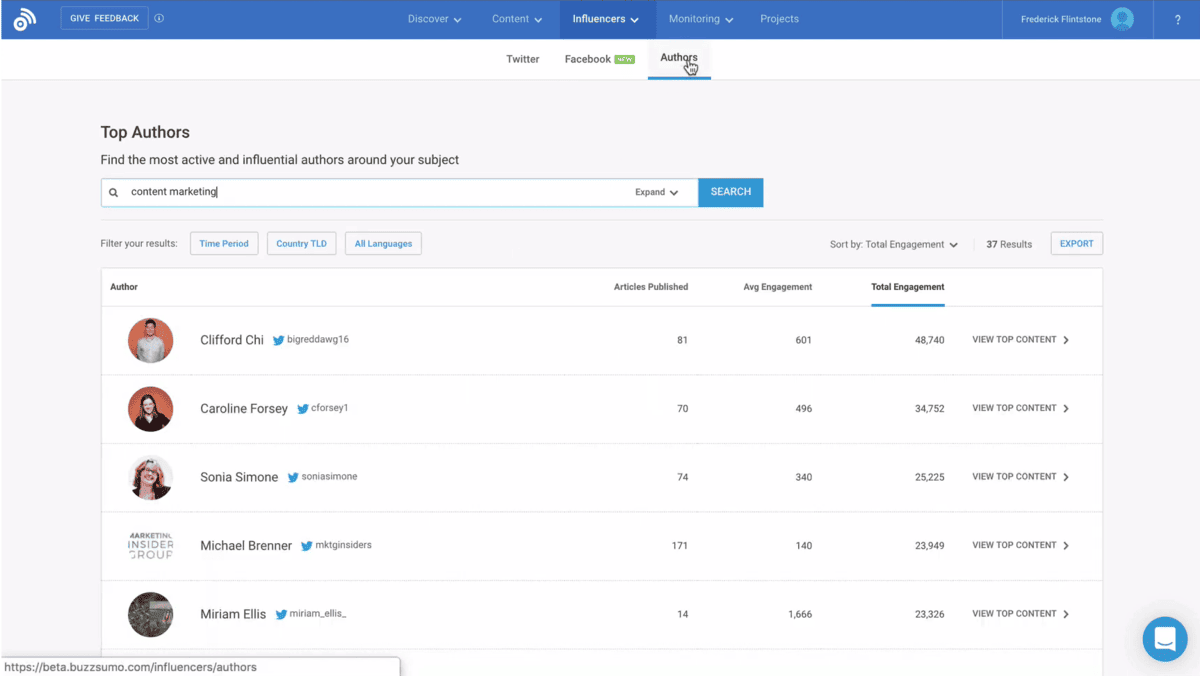Expand the Sort by Total Engagement dropdown

click(893, 244)
